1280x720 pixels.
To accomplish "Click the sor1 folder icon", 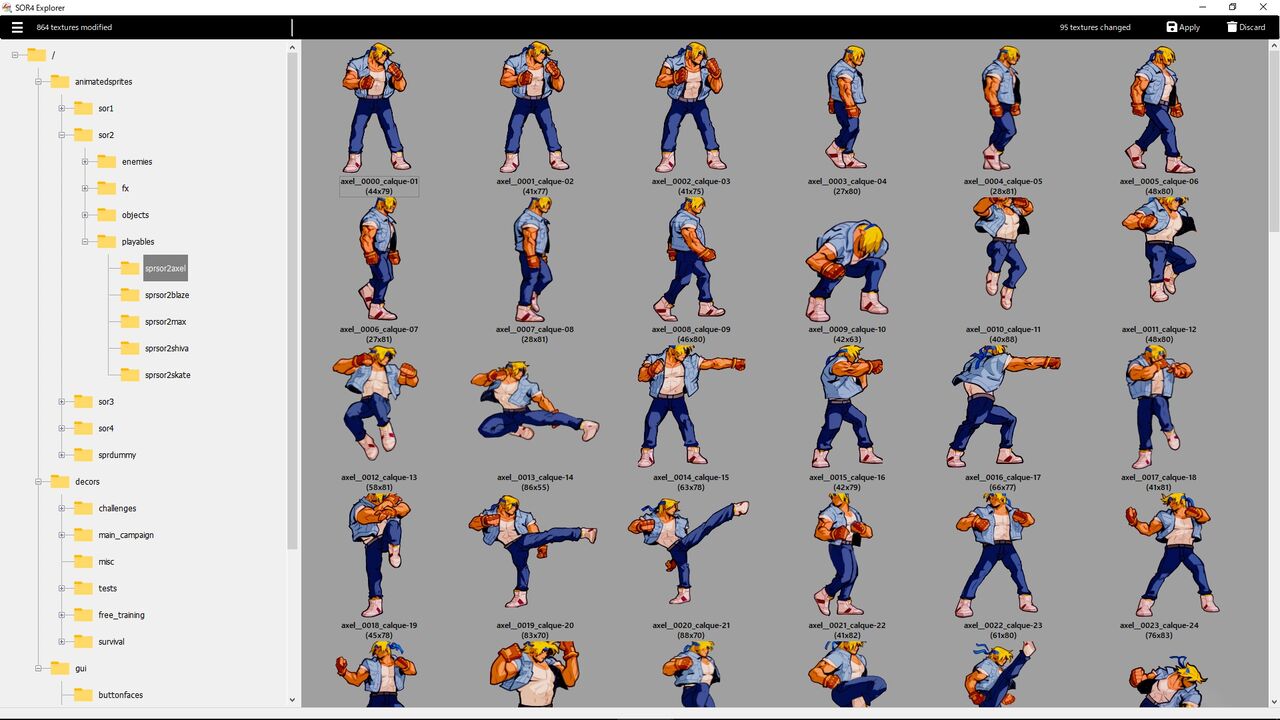I will pyautogui.click(x=83, y=108).
